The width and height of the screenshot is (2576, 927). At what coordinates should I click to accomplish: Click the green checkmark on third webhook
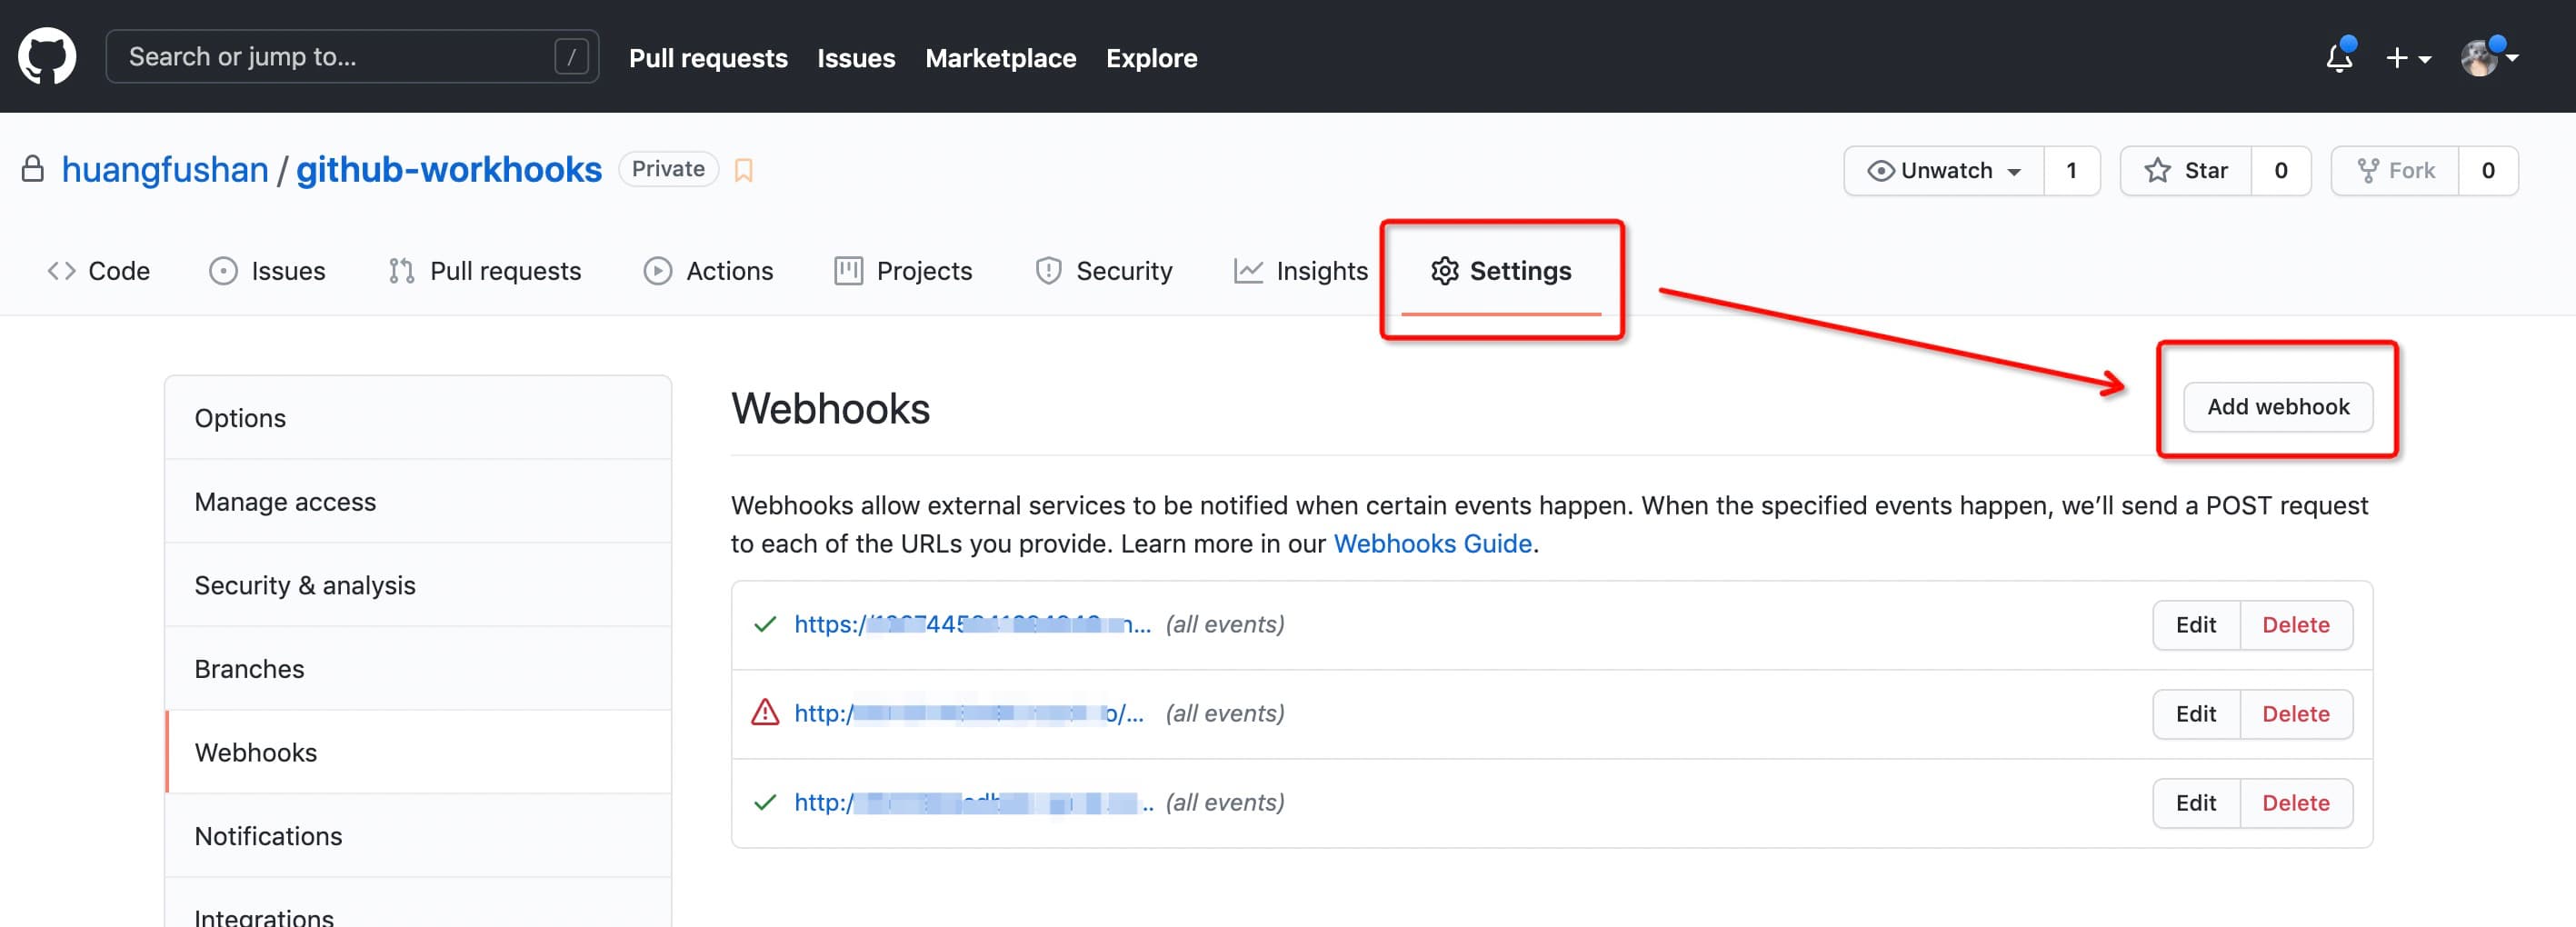point(765,802)
